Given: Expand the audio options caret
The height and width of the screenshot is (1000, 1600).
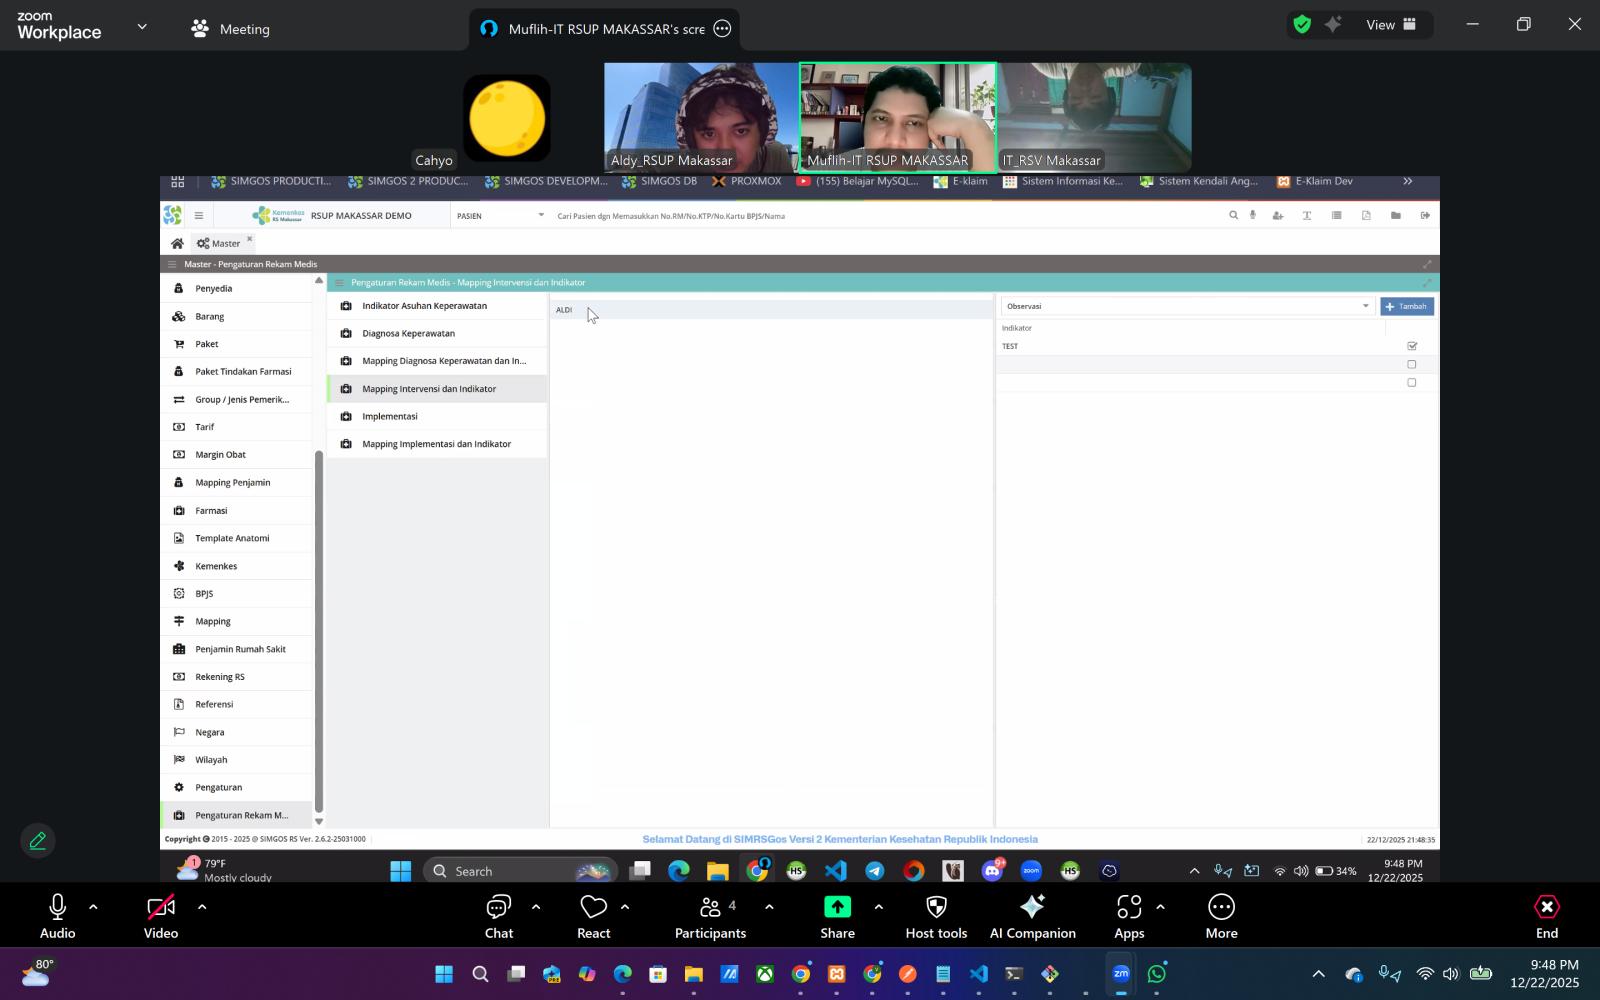Looking at the screenshot, I should tap(93, 907).
